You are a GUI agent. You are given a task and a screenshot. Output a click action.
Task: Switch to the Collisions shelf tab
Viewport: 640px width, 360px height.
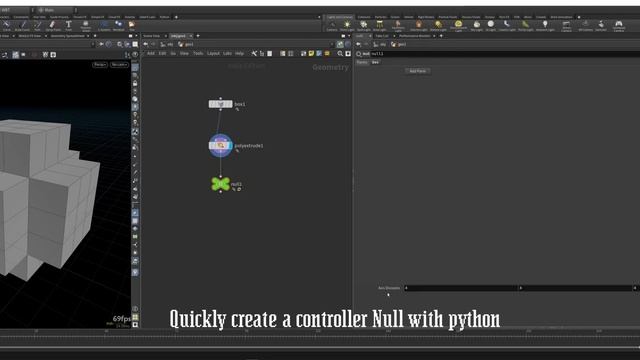[364, 17]
